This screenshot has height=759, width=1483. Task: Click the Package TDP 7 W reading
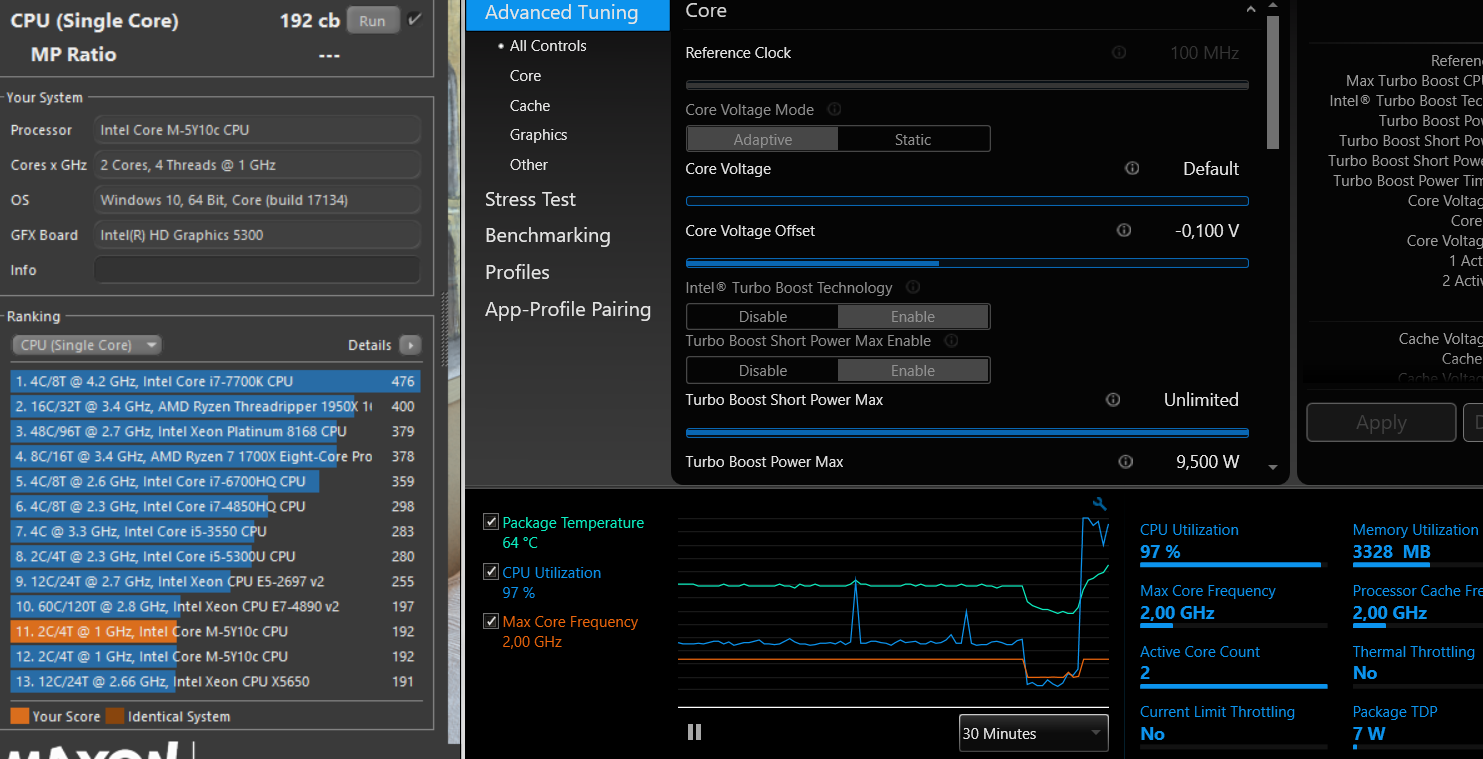(x=1369, y=733)
